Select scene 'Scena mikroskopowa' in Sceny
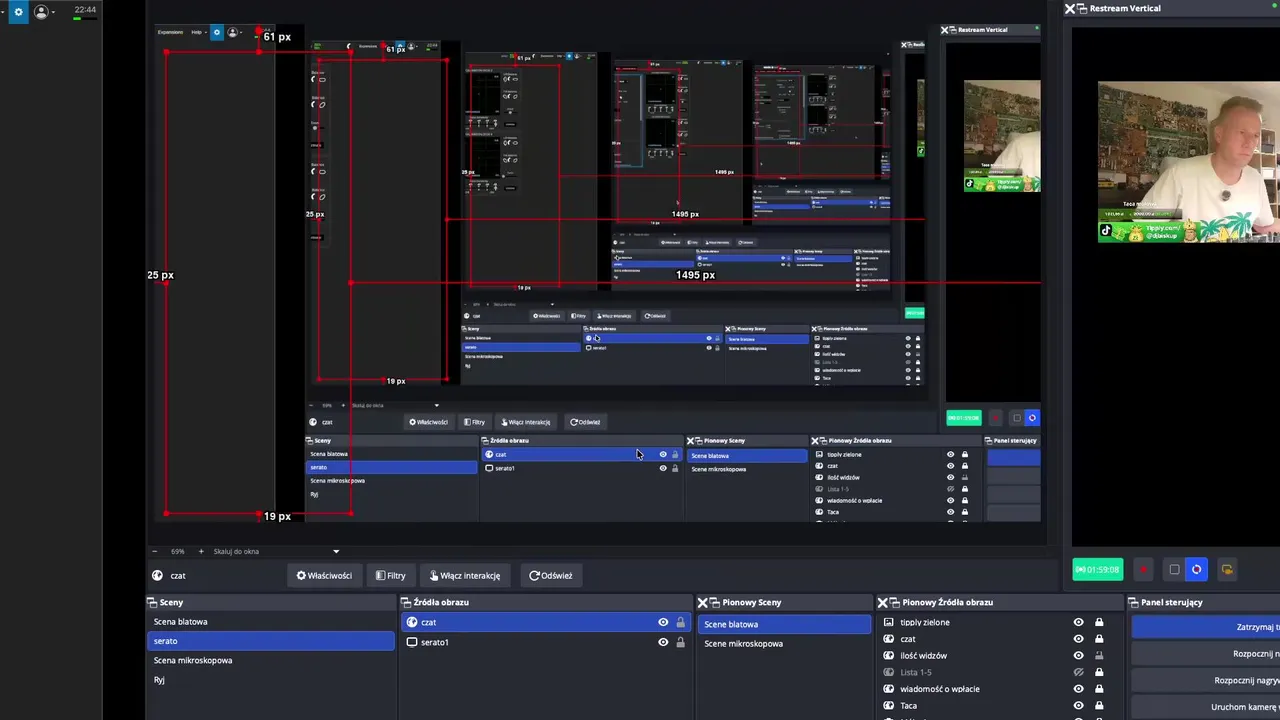The width and height of the screenshot is (1280, 720). coord(270,660)
